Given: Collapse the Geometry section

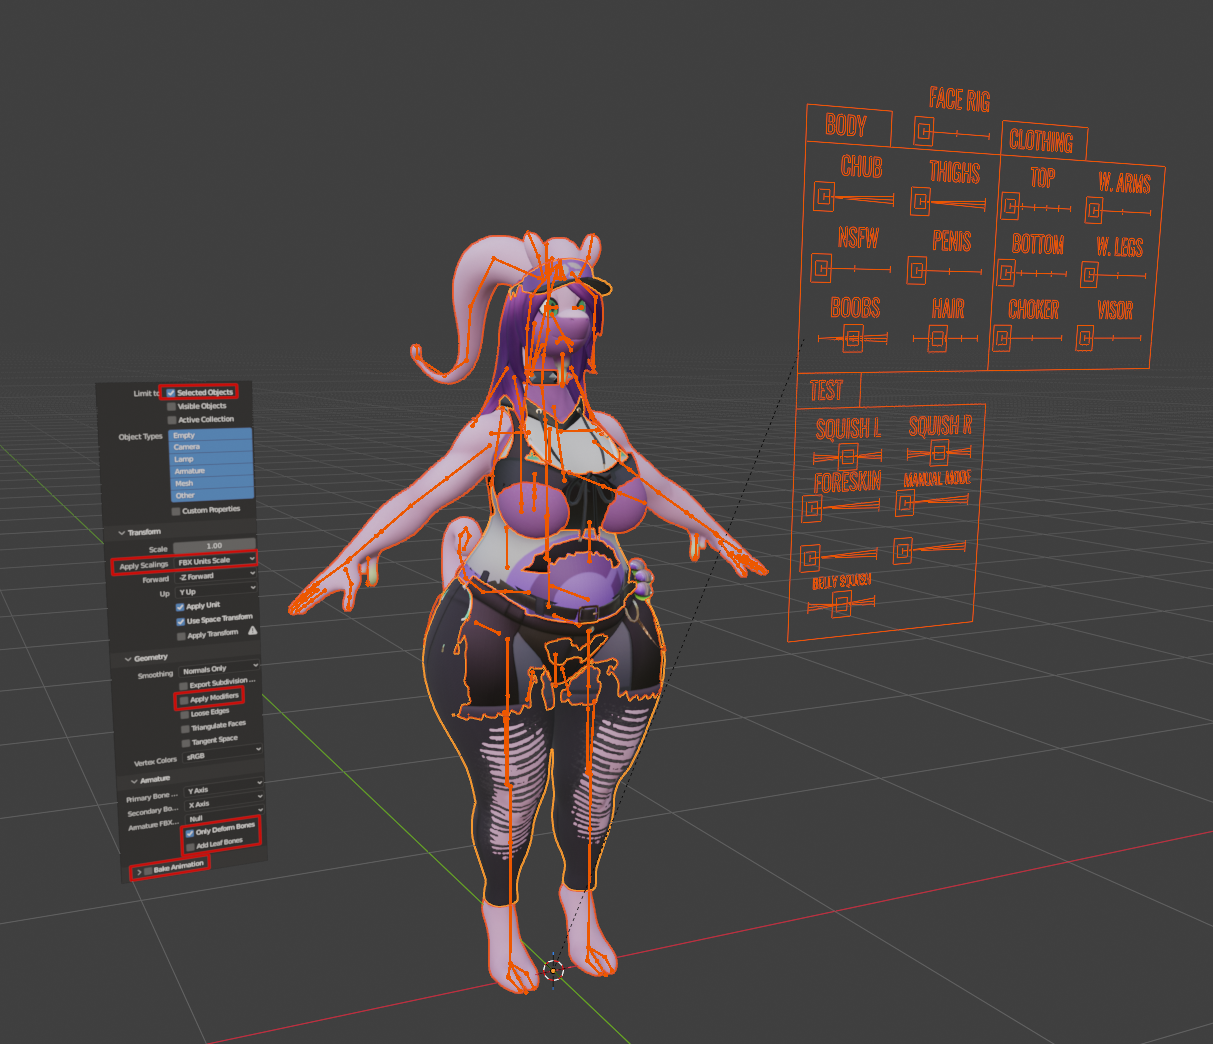Looking at the screenshot, I should pos(127,659).
